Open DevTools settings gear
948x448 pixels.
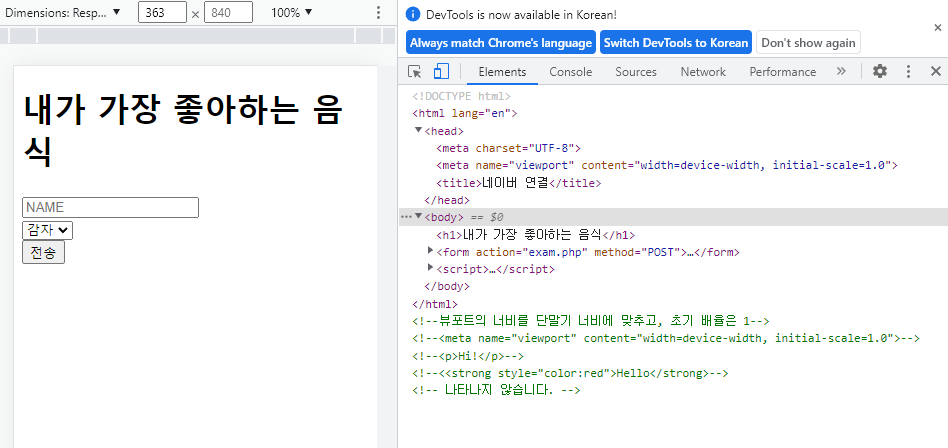[x=880, y=71]
